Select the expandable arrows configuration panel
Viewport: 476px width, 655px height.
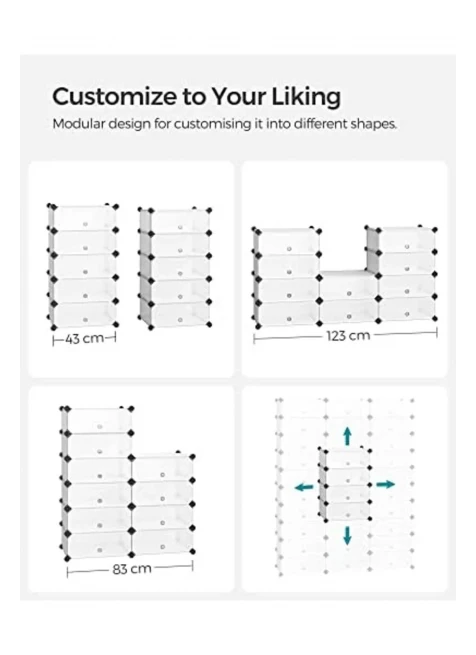click(344, 489)
